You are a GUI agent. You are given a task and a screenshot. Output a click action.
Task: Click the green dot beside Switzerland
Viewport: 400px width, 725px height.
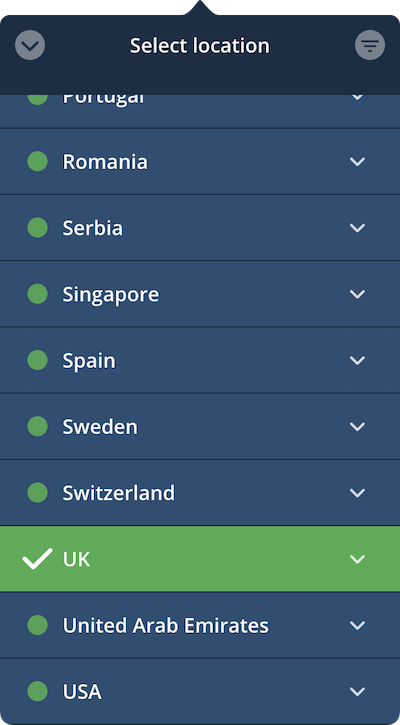click(37, 492)
